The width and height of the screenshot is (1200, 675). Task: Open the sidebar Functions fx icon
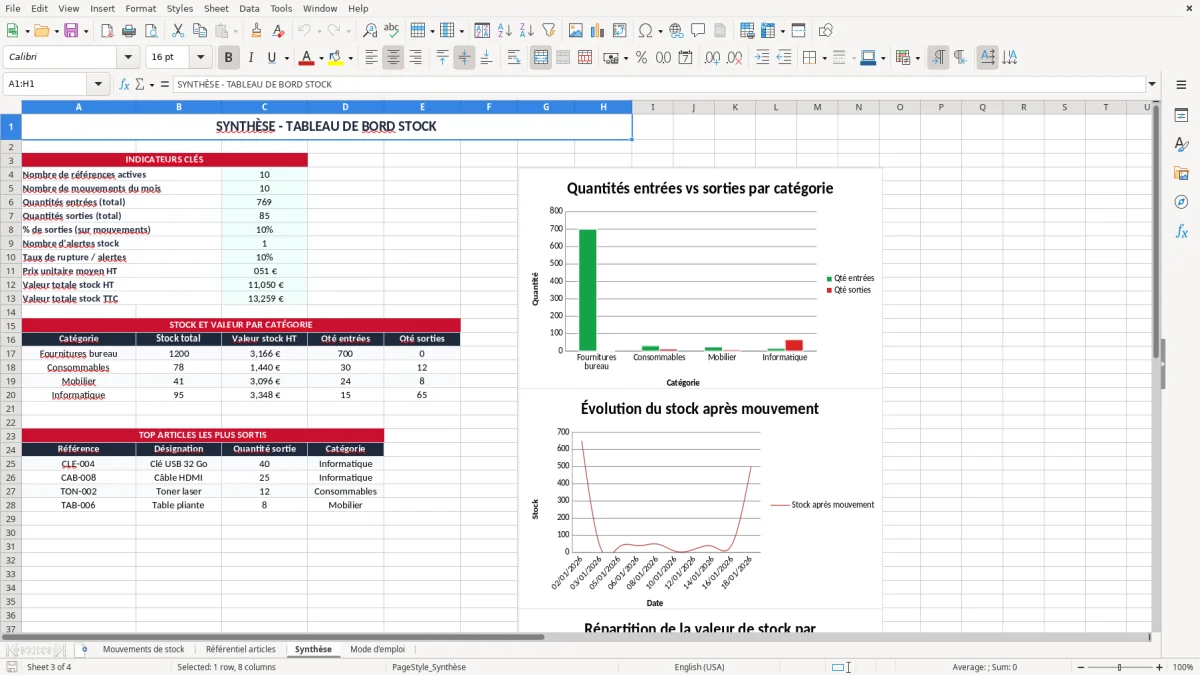(x=1181, y=231)
